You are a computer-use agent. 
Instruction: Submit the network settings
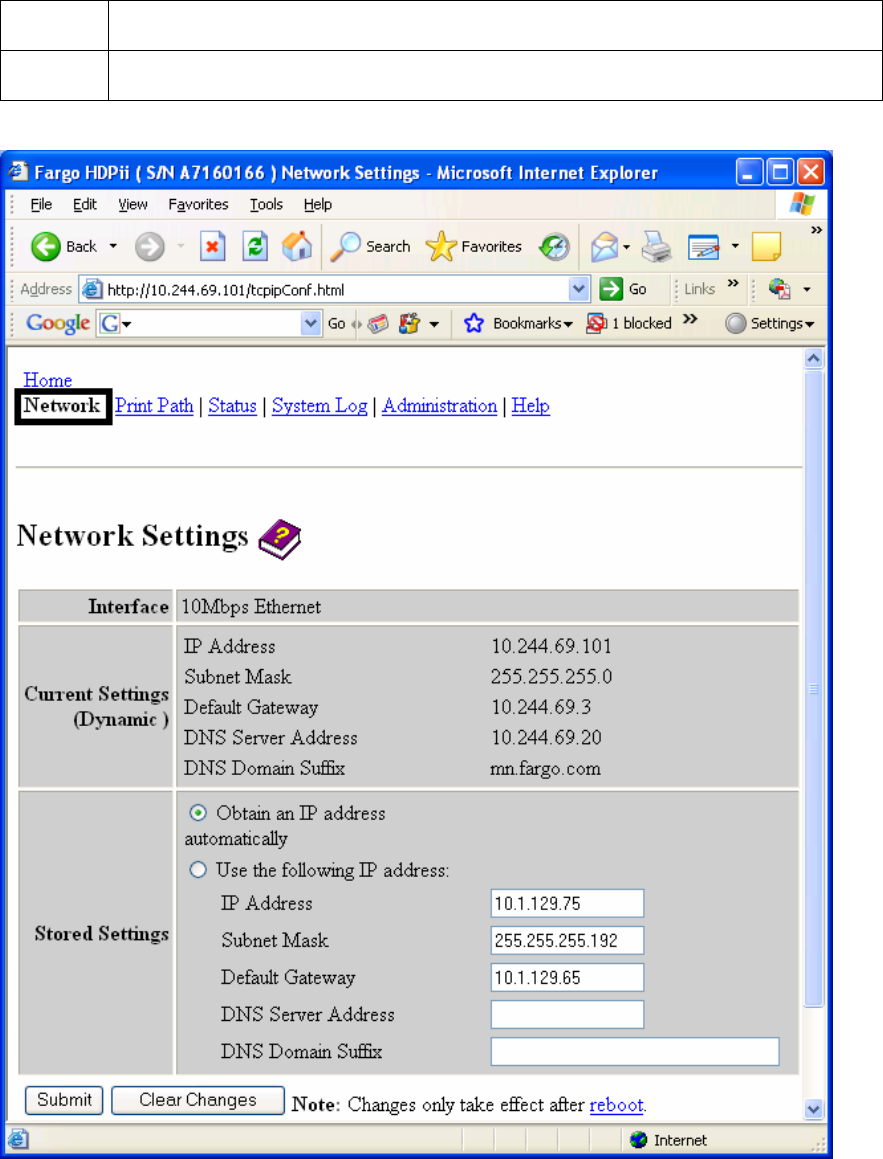tap(64, 1100)
